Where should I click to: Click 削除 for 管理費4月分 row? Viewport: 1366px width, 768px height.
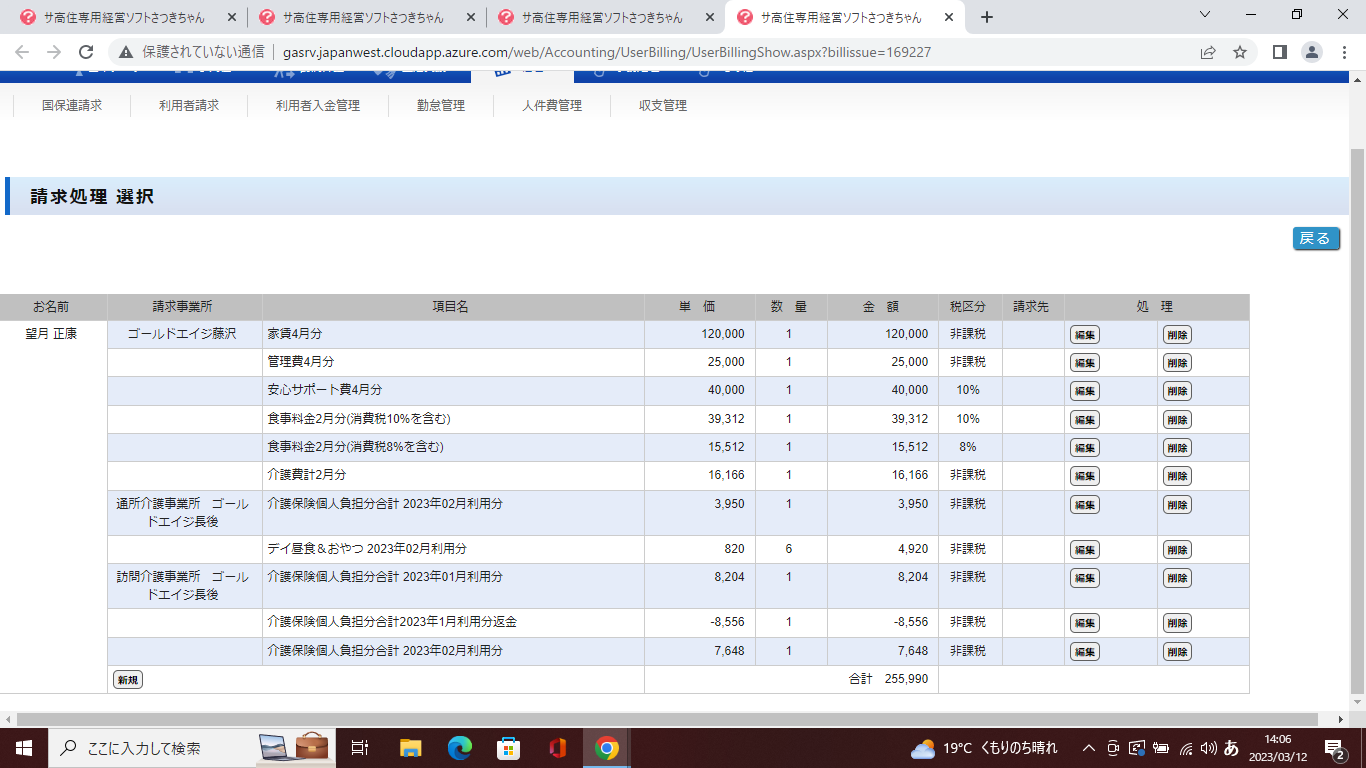(1177, 363)
